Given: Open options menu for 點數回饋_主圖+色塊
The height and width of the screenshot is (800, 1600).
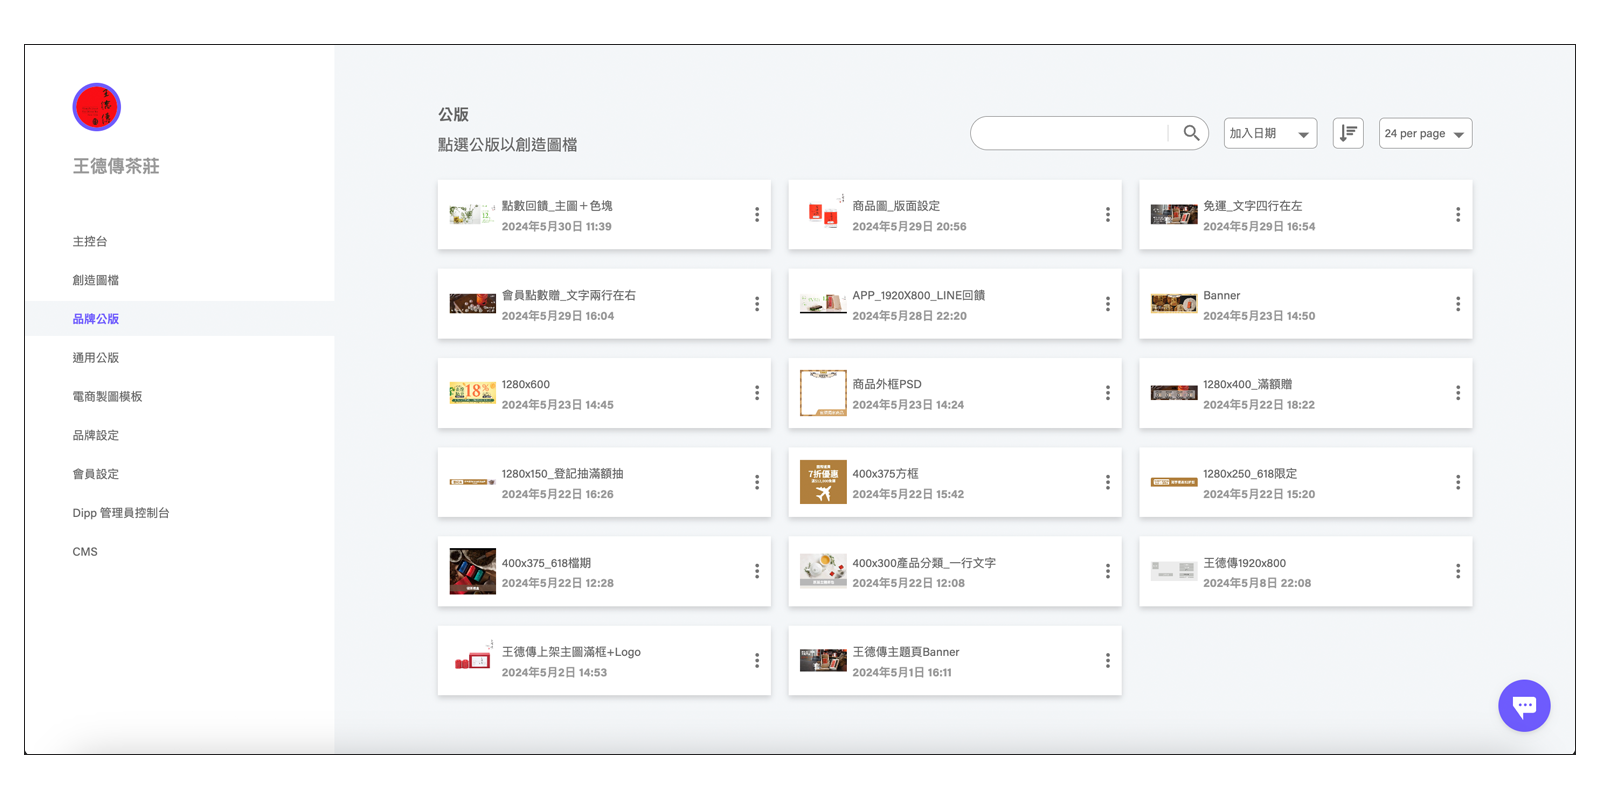Looking at the screenshot, I should coord(757,215).
